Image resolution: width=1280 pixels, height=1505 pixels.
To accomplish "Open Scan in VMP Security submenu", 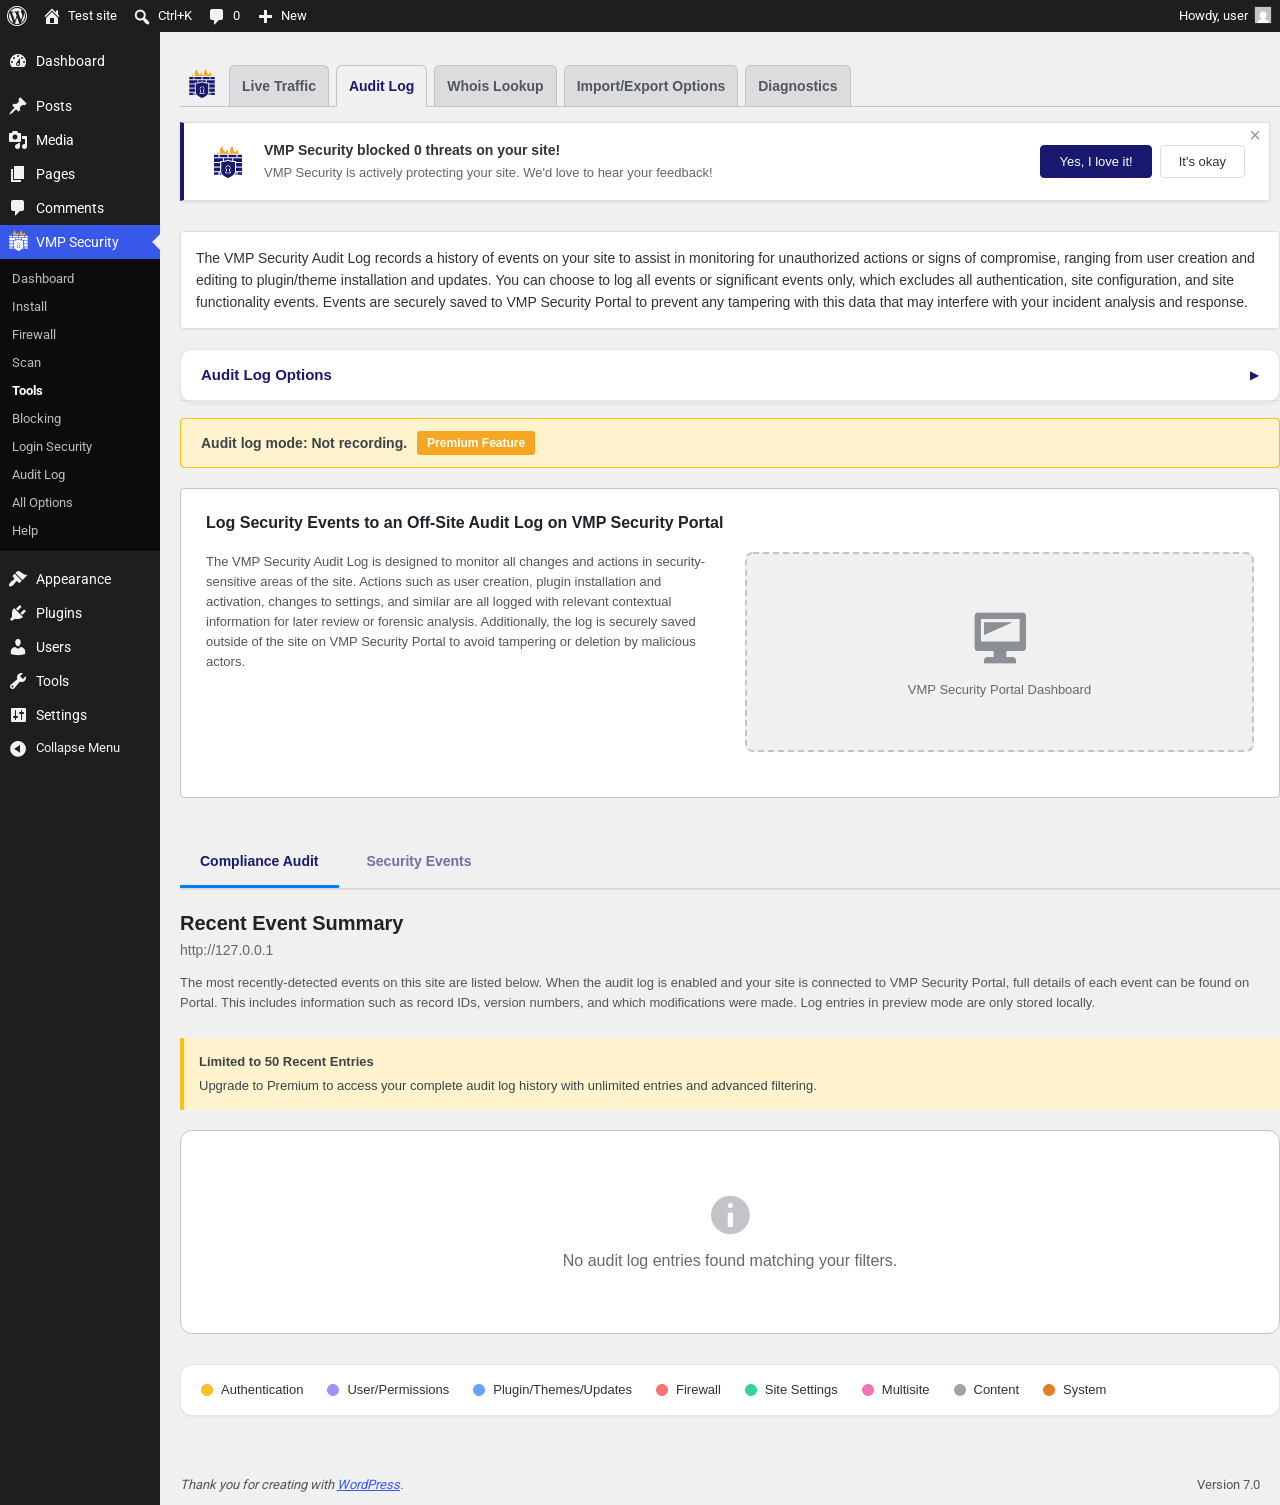I will 27,363.
